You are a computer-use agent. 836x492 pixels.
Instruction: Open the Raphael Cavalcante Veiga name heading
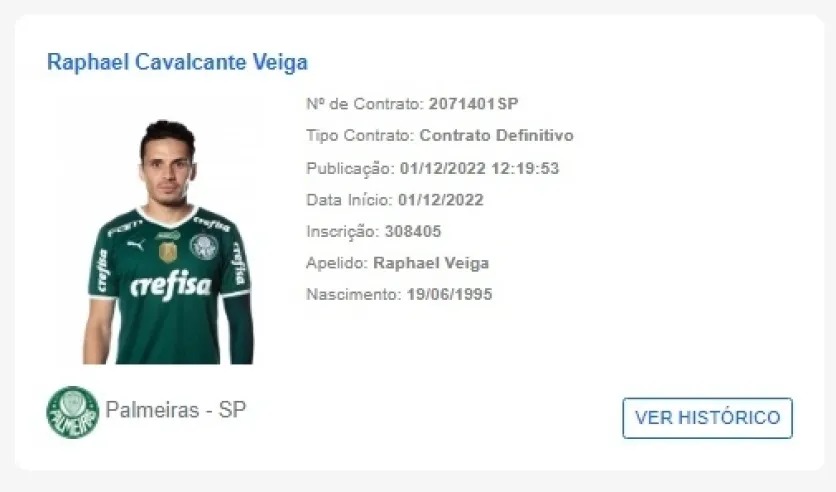[178, 62]
